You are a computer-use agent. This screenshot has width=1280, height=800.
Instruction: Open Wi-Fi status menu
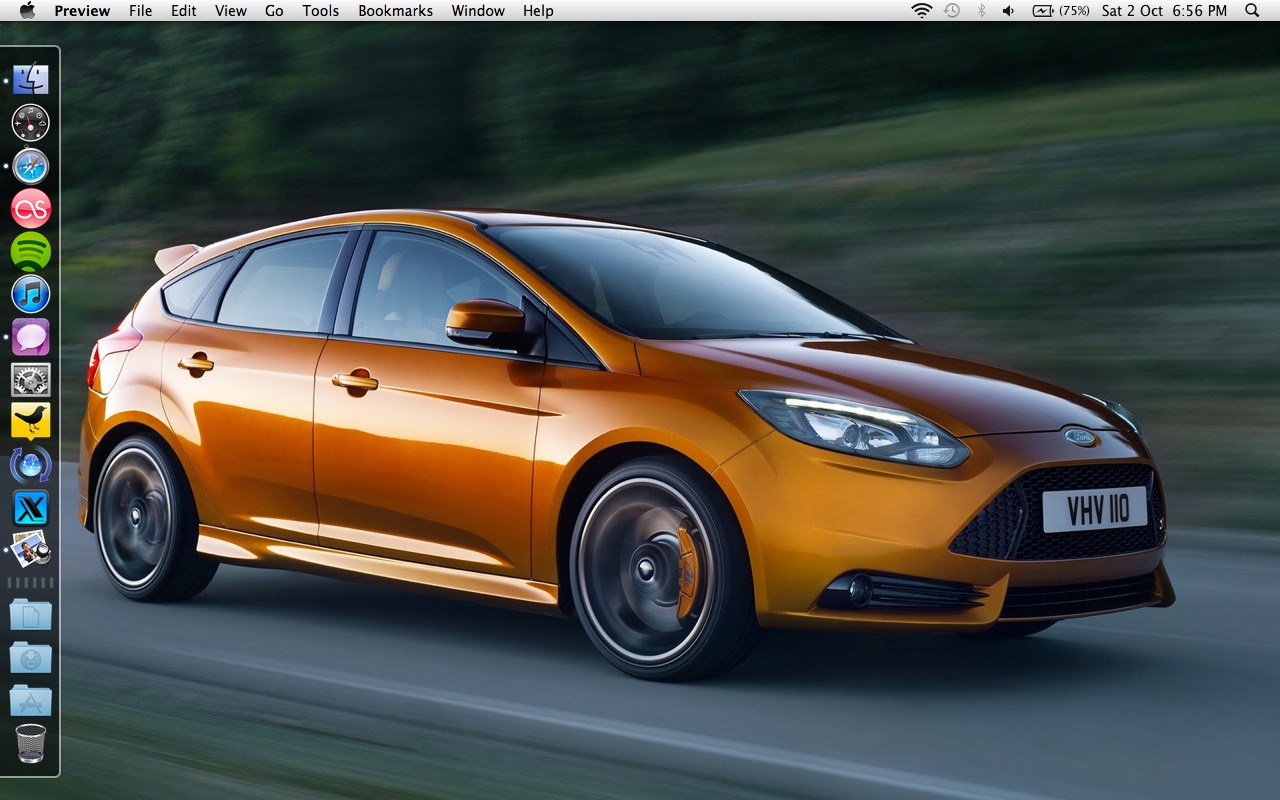point(921,11)
